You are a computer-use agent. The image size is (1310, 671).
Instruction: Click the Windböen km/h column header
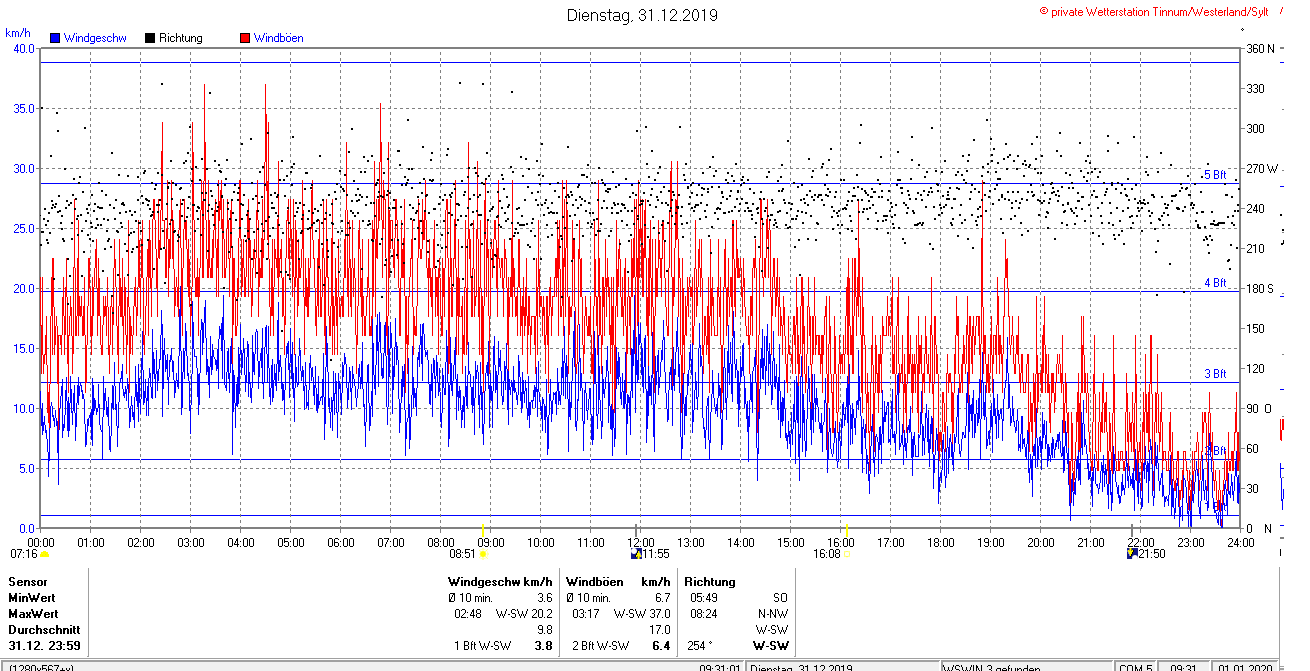(x=618, y=582)
